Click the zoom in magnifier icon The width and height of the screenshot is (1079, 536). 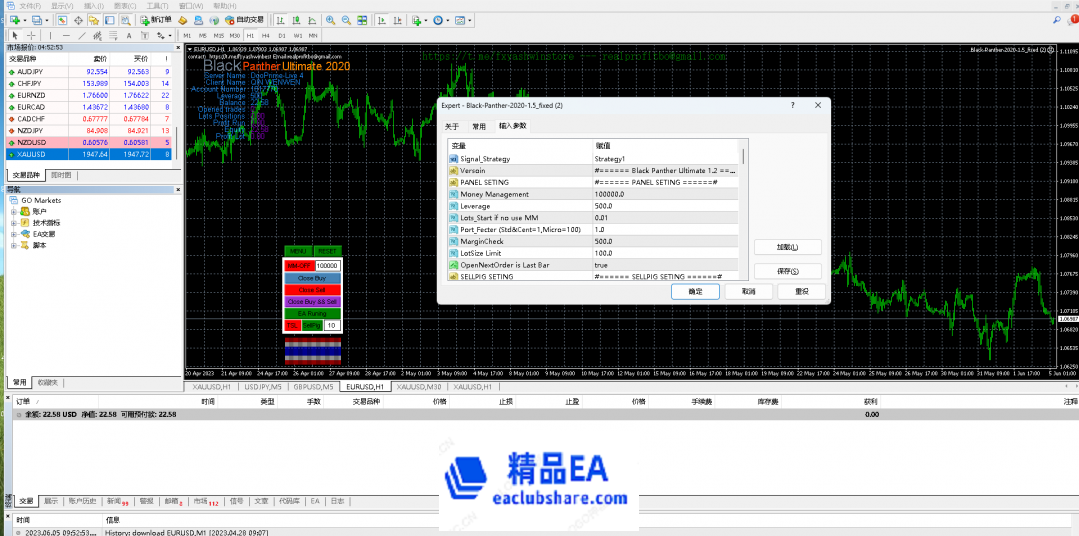click(330, 20)
